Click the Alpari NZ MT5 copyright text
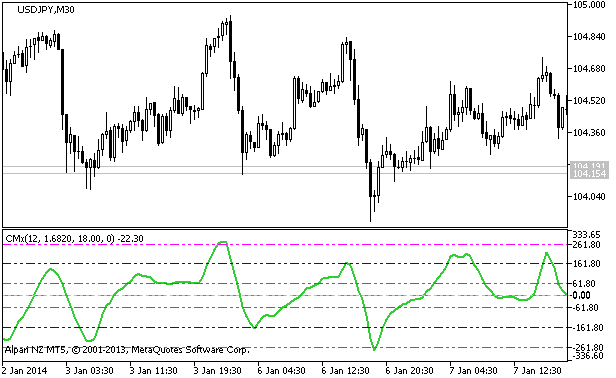 point(127,350)
